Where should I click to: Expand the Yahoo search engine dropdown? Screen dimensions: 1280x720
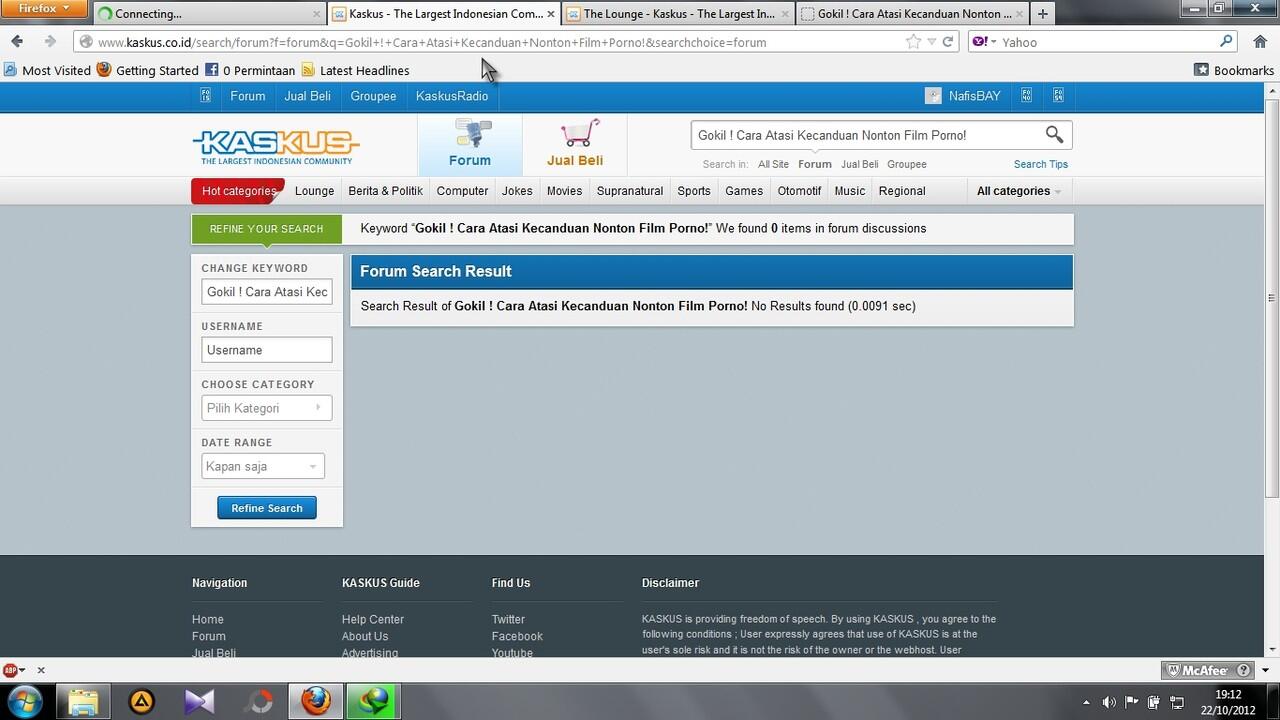point(983,42)
